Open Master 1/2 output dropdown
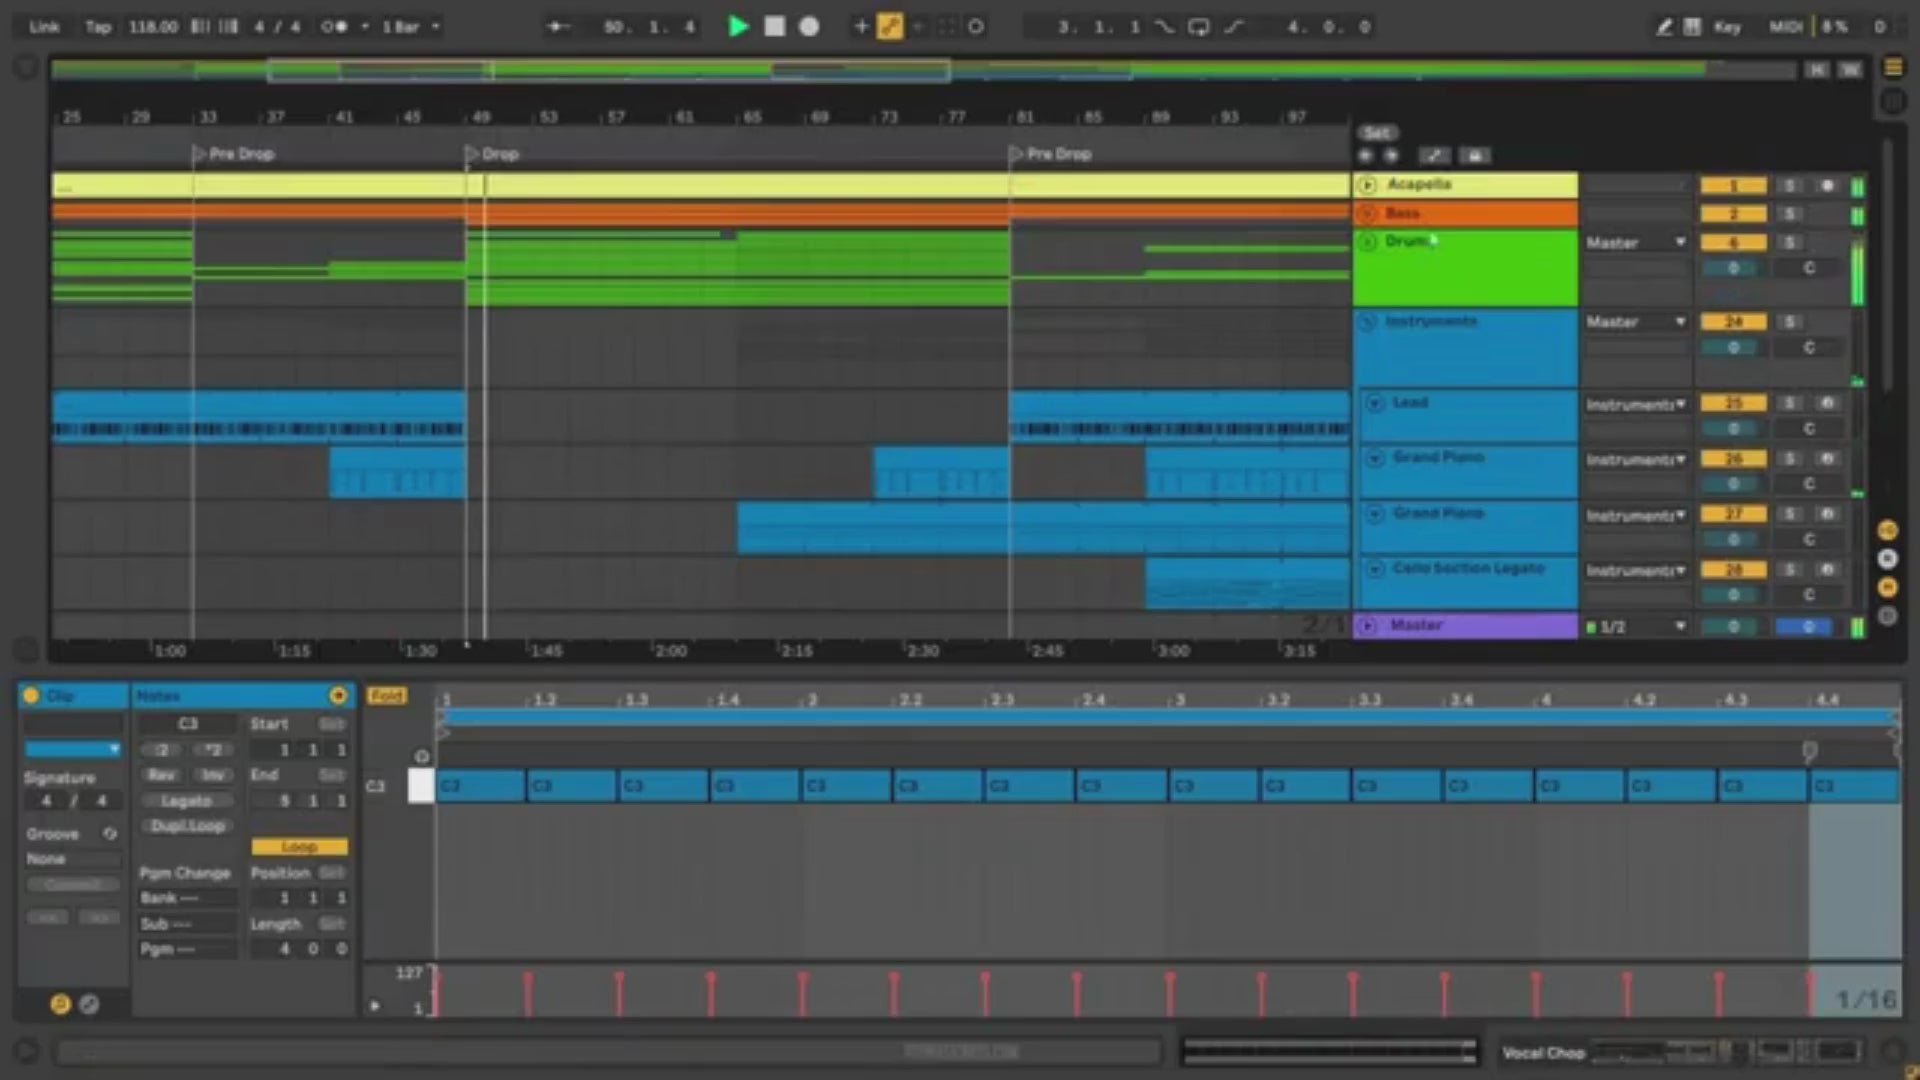1920x1080 pixels. [1636, 627]
